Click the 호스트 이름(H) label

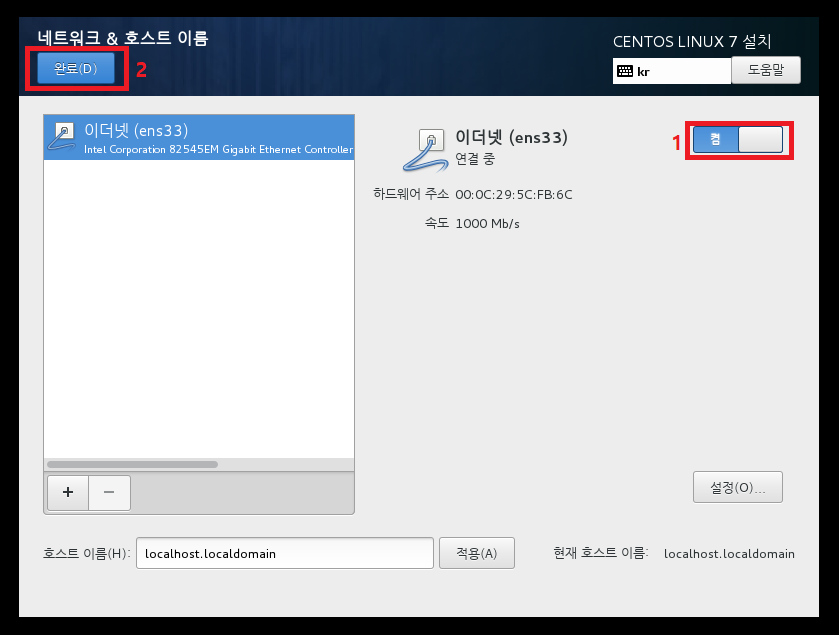87,553
